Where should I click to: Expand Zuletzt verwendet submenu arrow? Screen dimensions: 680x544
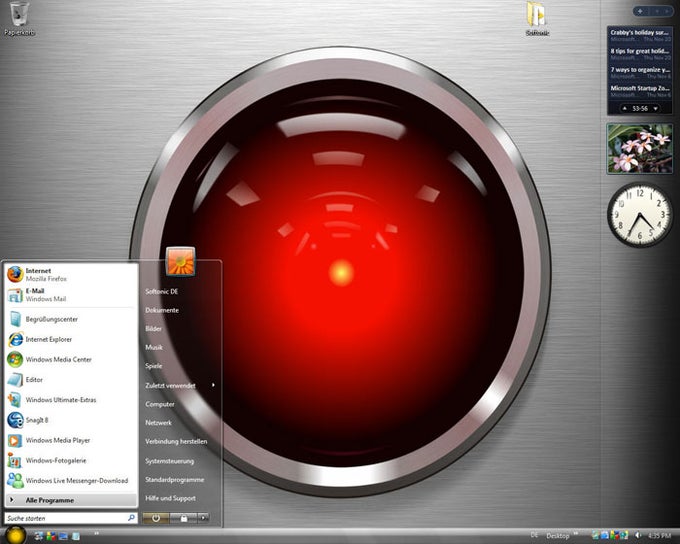[213, 385]
